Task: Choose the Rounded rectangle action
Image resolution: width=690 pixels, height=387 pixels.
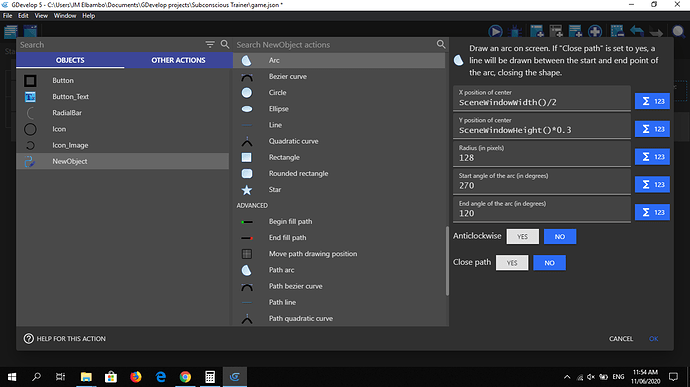Action: click(339, 173)
